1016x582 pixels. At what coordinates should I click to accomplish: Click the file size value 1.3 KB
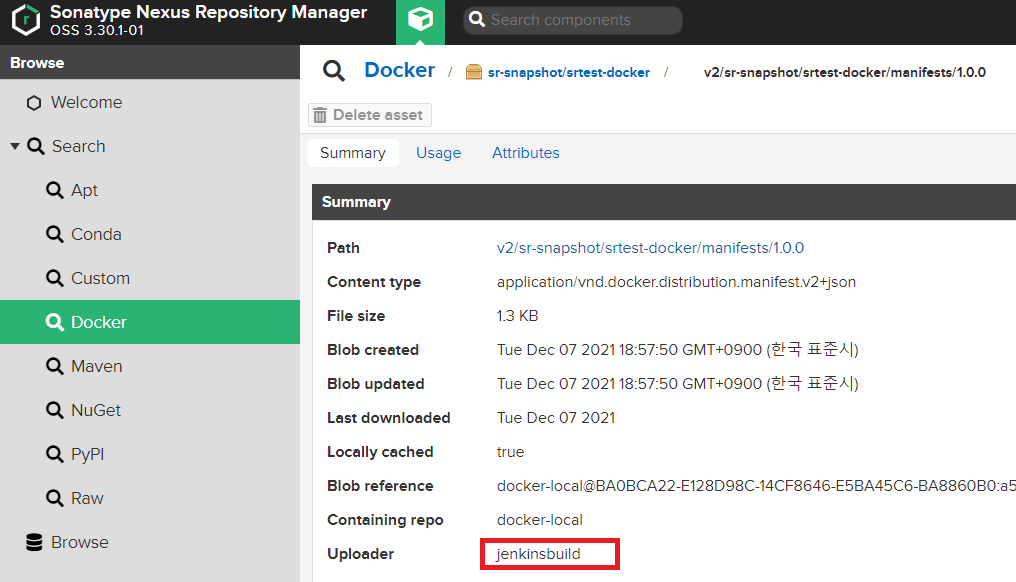[x=518, y=316]
